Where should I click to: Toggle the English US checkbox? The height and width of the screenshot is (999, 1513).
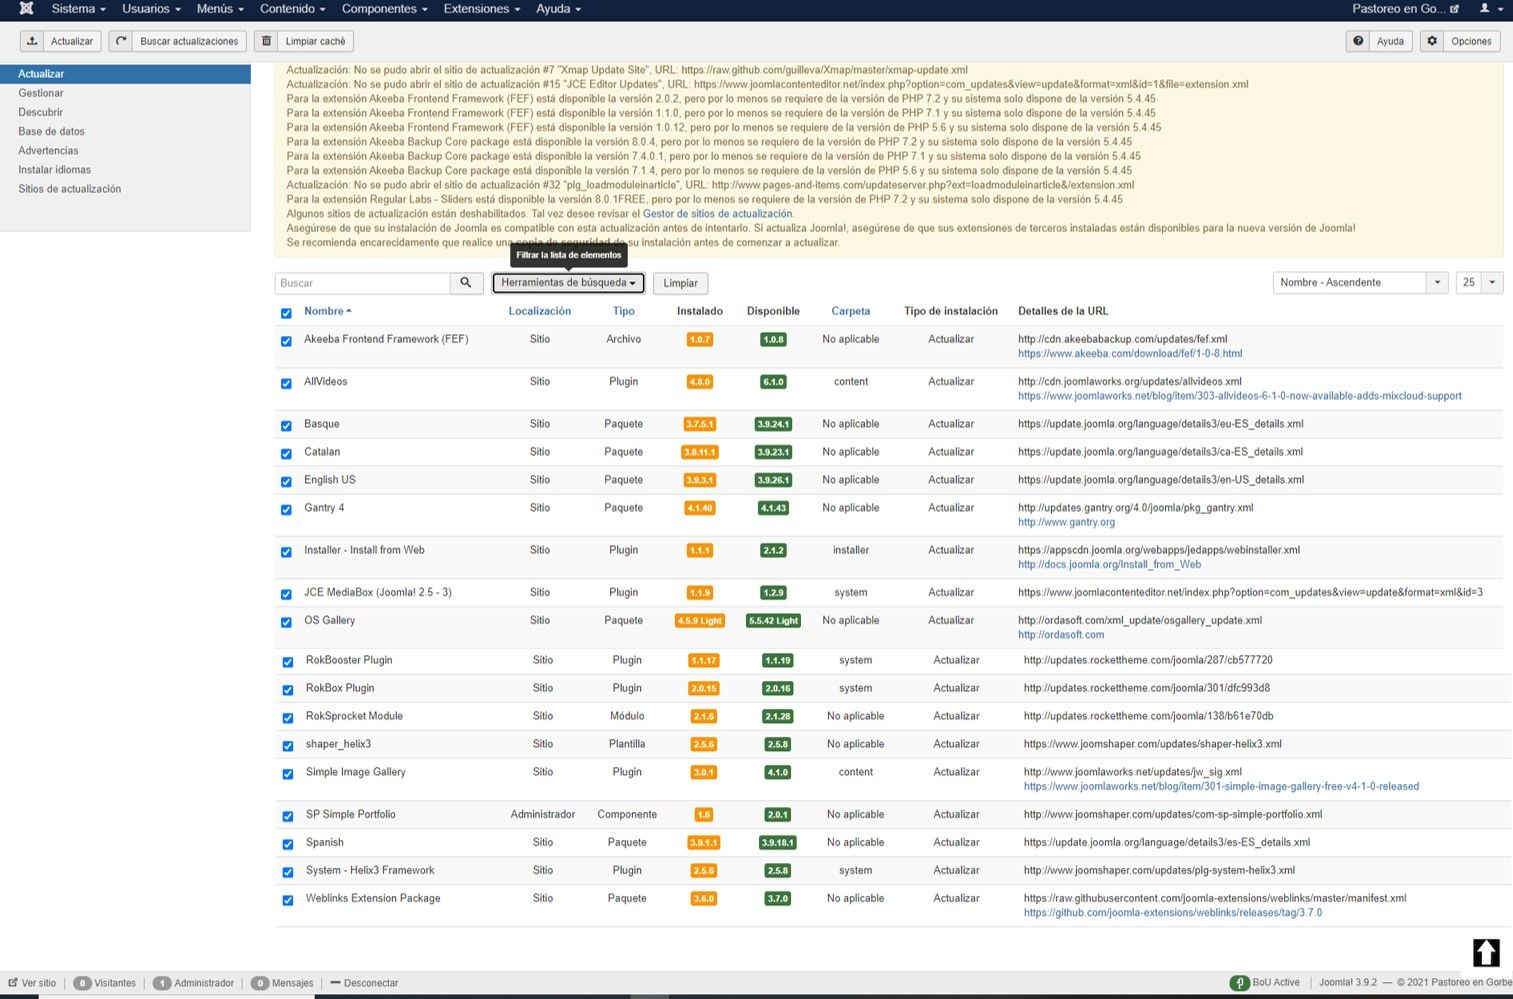[286, 481]
